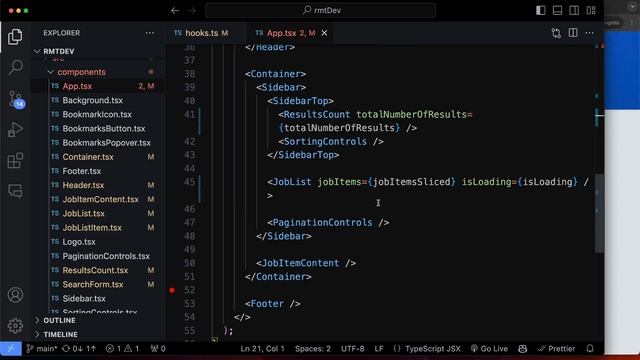The height and width of the screenshot is (360, 640).
Task: Toggle the primary side bar layout icon
Action: [x=541, y=11]
